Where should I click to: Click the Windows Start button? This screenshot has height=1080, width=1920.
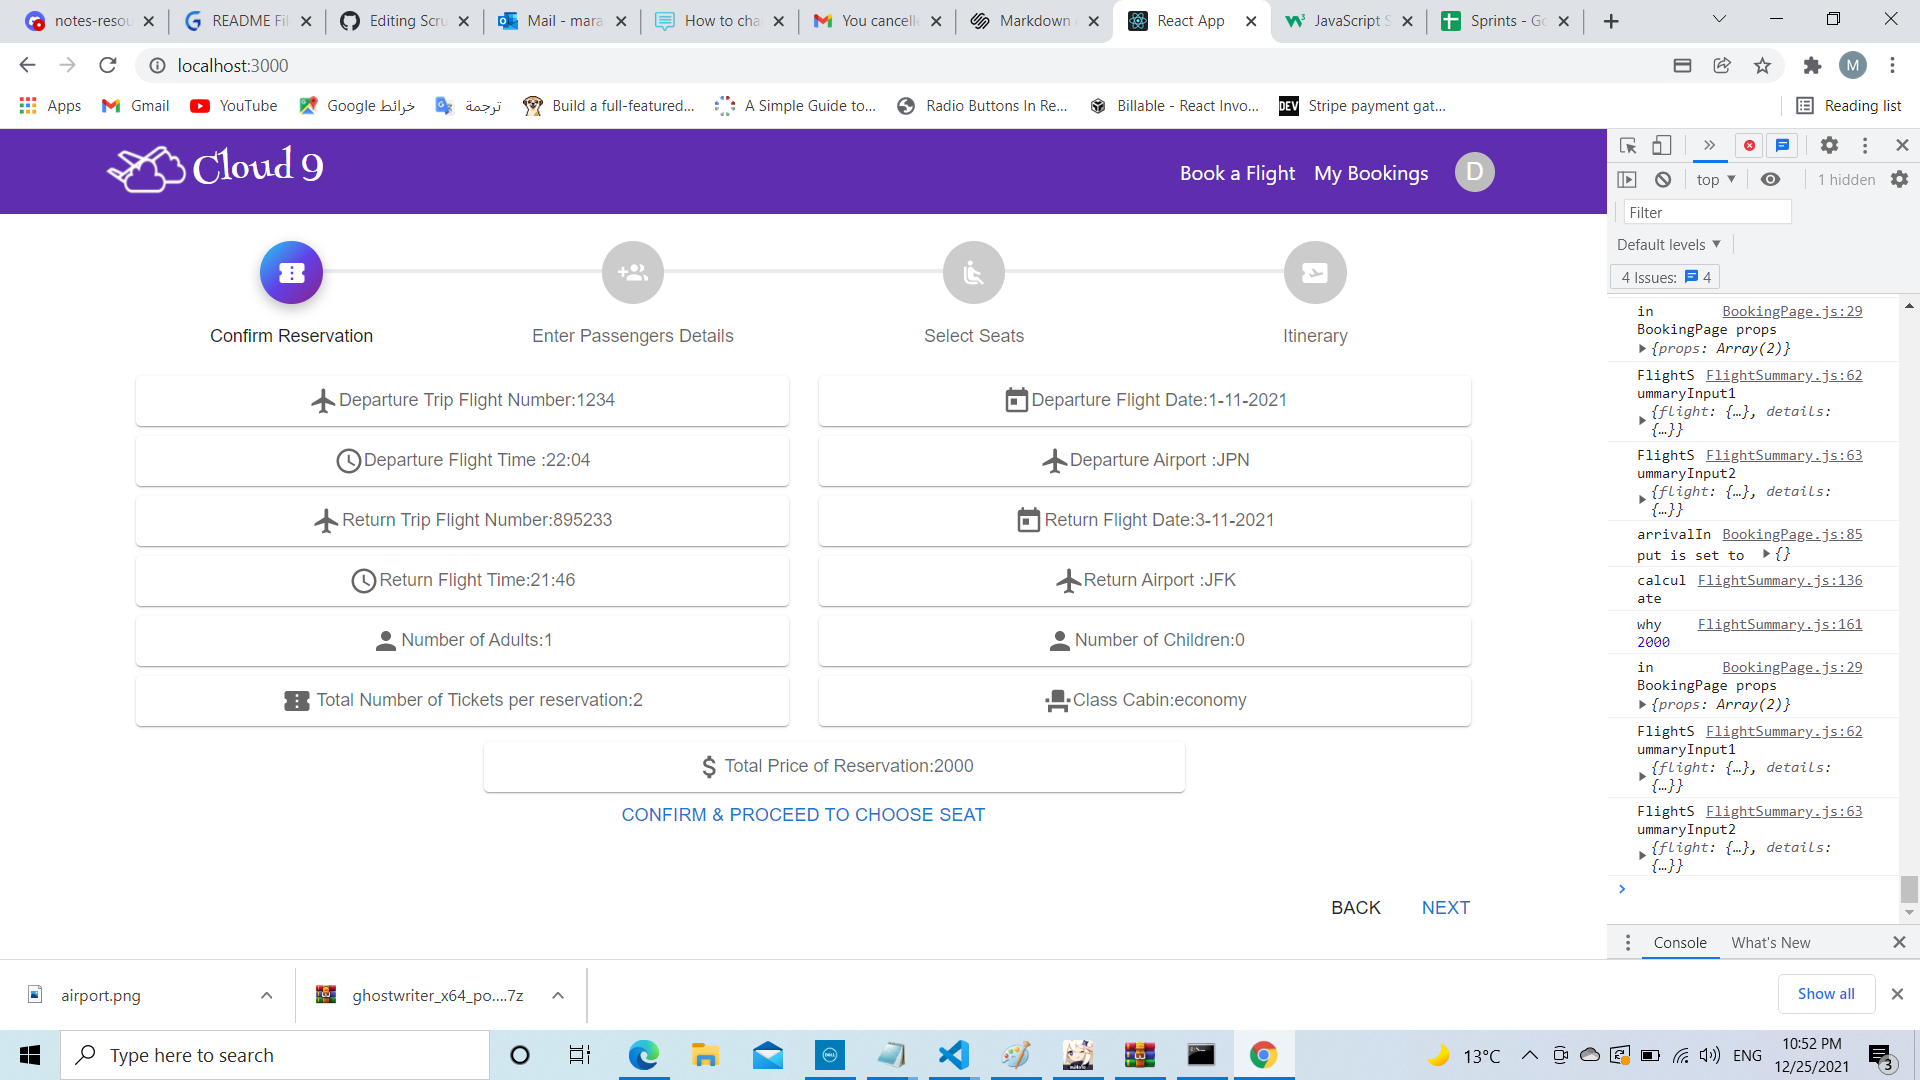(30, 1055)
